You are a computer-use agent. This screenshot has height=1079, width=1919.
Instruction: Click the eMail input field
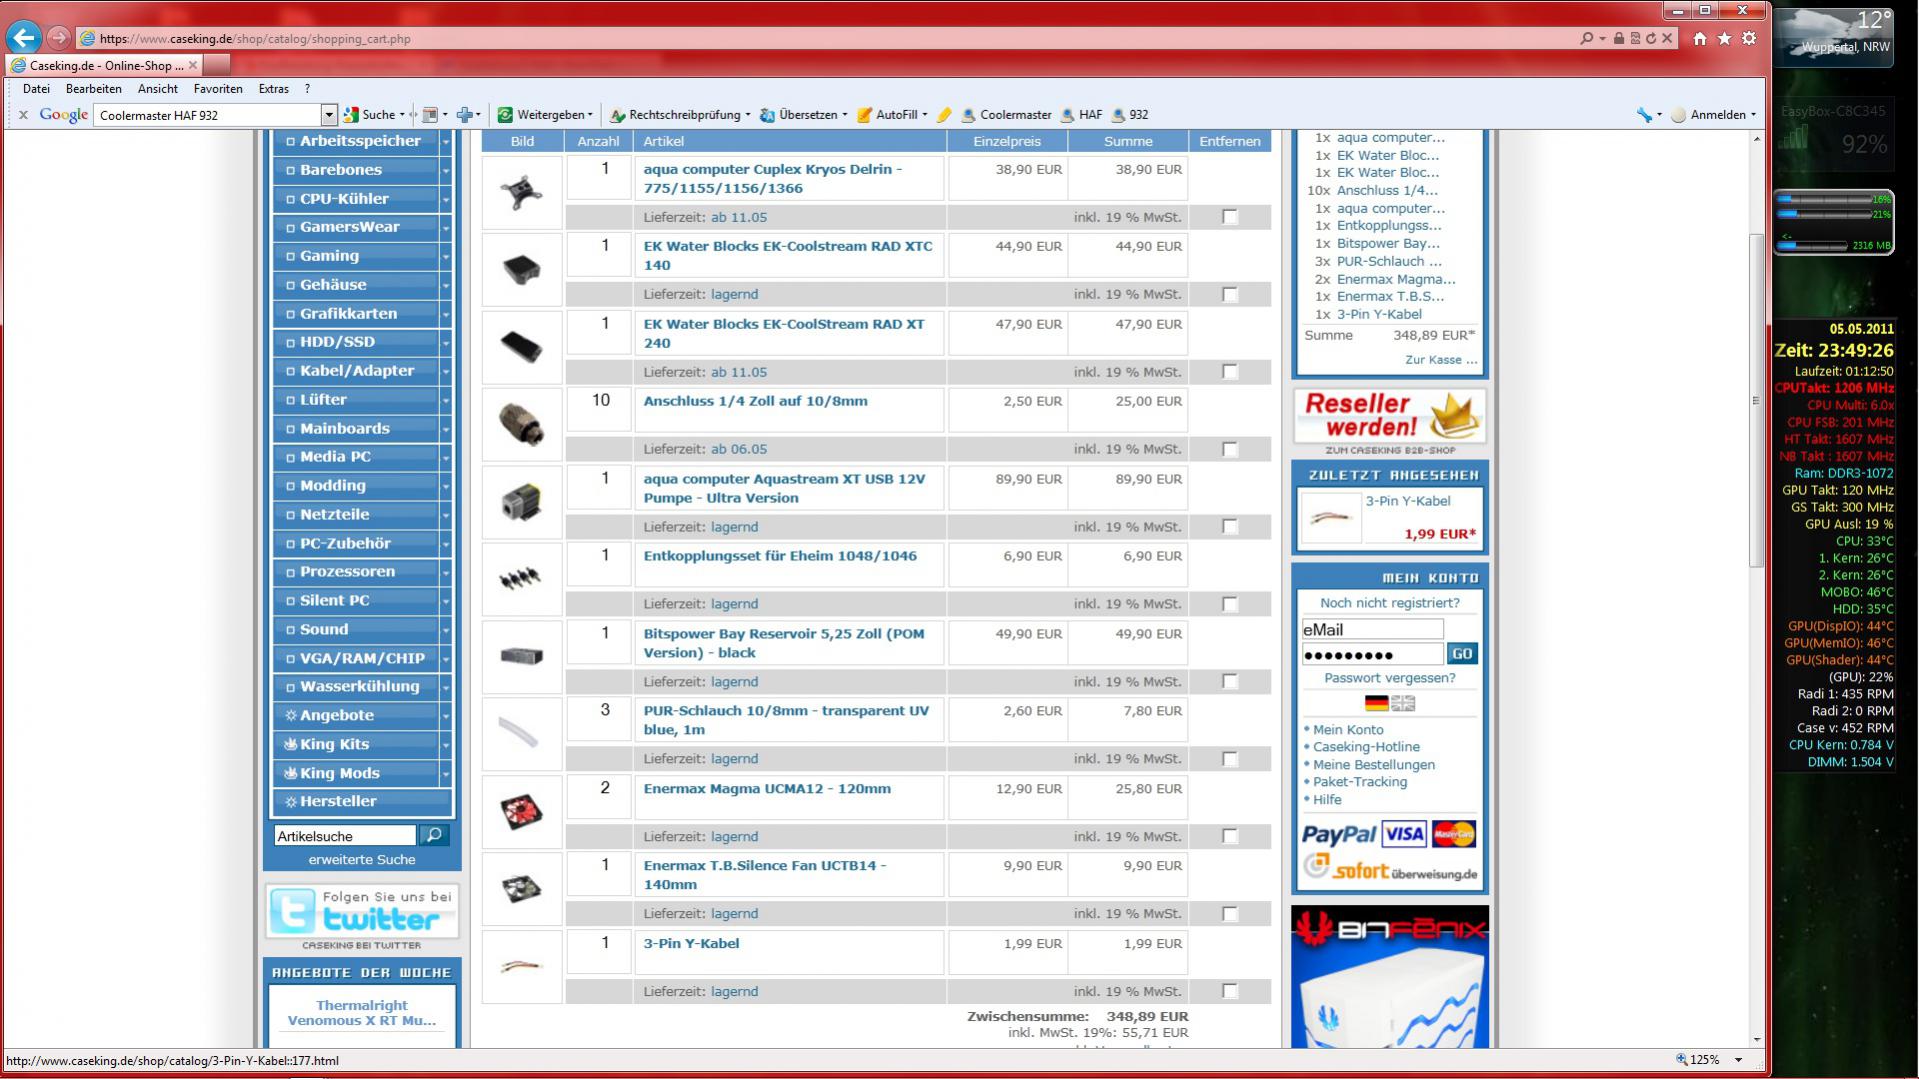click(1372, 629)
